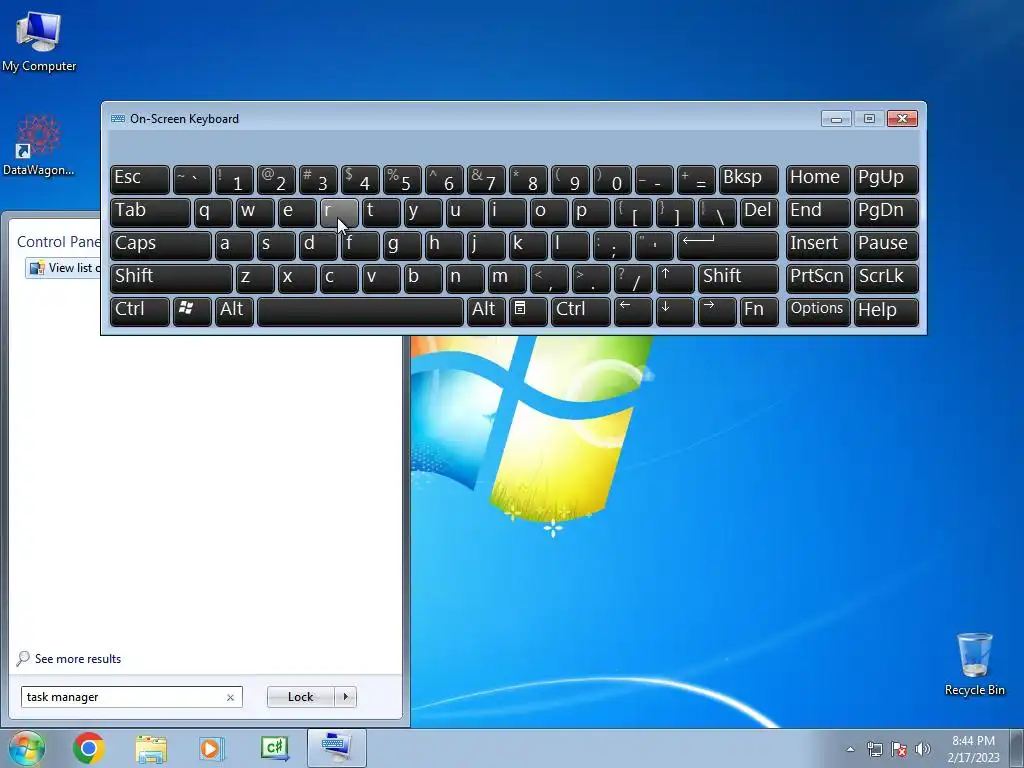This screenshot has width=1024, height=768.
Task: Tap the Windows logo key on keyboard
Action: pyautogui.click(x=192, y=312)
